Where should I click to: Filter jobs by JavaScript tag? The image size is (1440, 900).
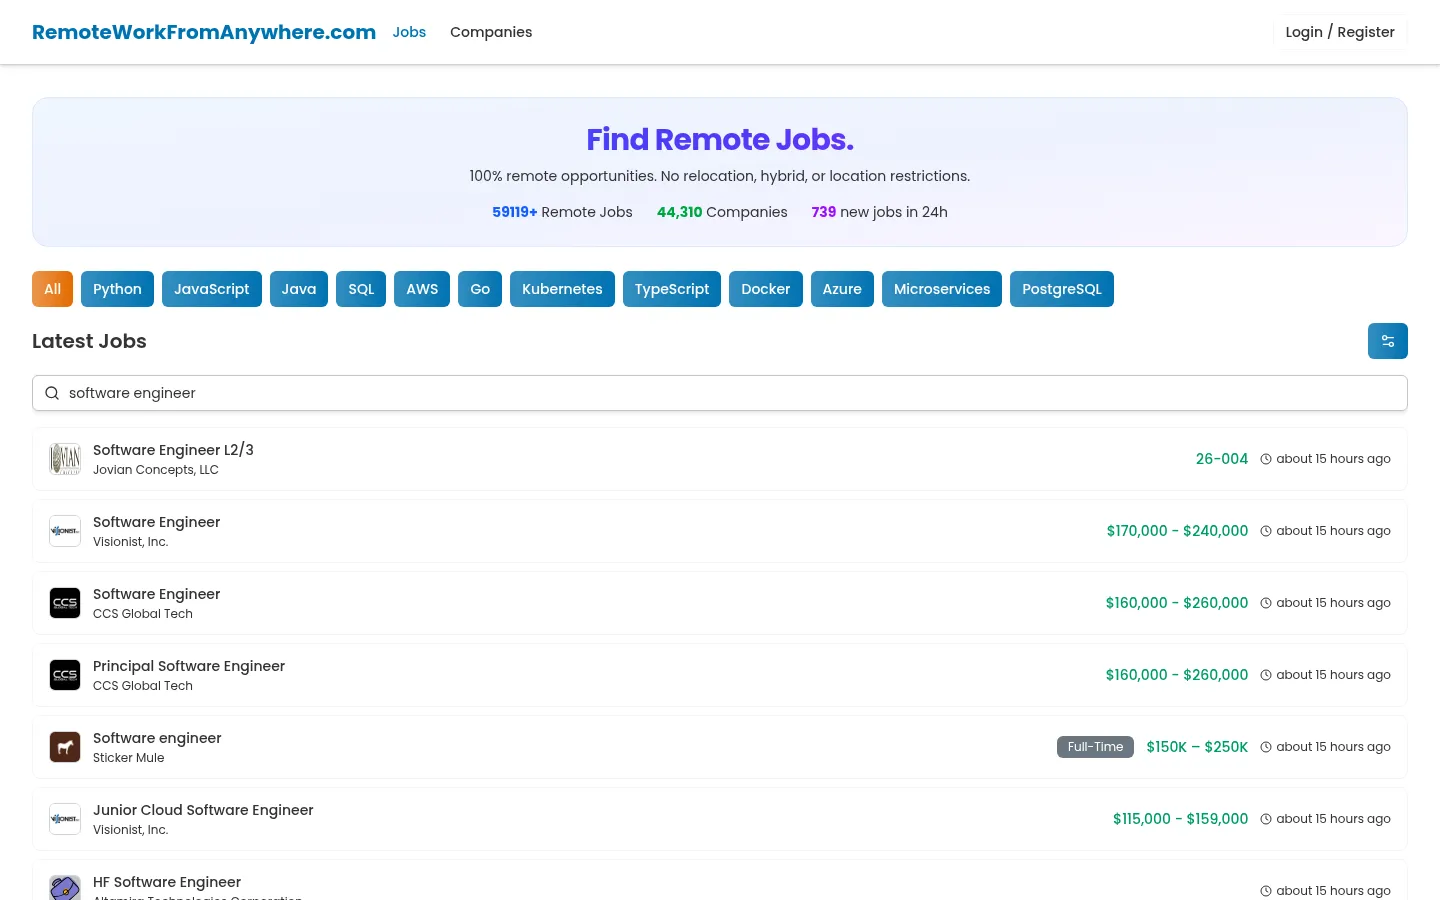coord(212,289)
